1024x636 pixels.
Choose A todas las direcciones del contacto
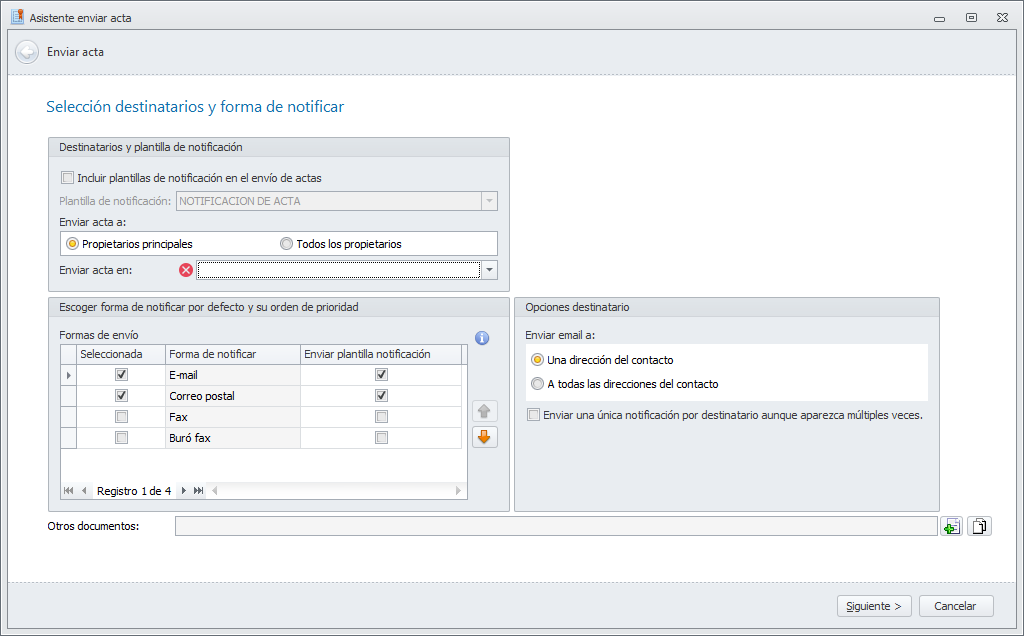tap(538, 384)
